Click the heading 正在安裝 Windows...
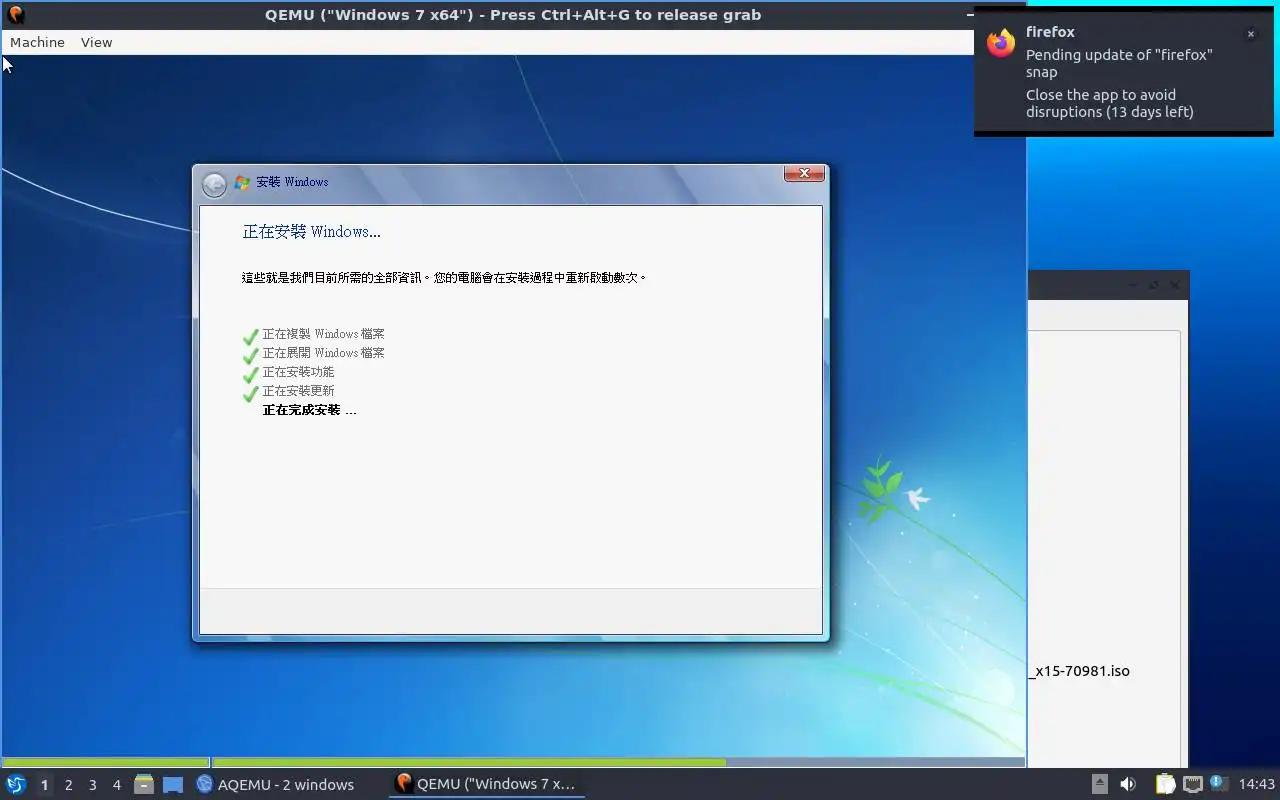Screen dimensions: 1280x800 click(312, 232)
